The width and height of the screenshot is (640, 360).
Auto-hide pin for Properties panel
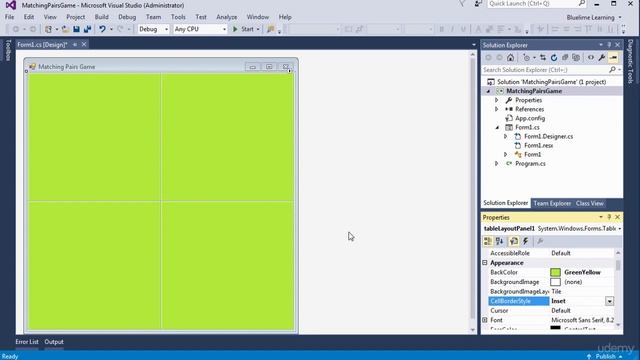(x=609, y=217)
